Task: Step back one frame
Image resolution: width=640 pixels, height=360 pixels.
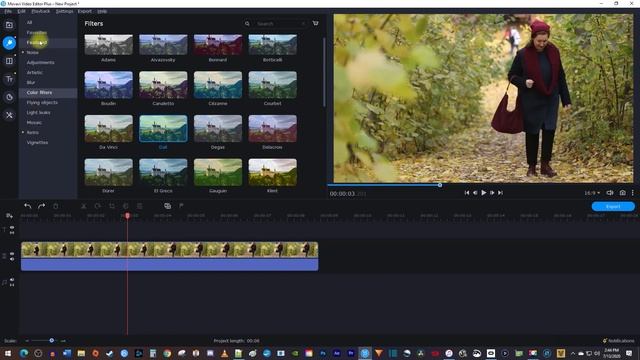Action: 475,193
